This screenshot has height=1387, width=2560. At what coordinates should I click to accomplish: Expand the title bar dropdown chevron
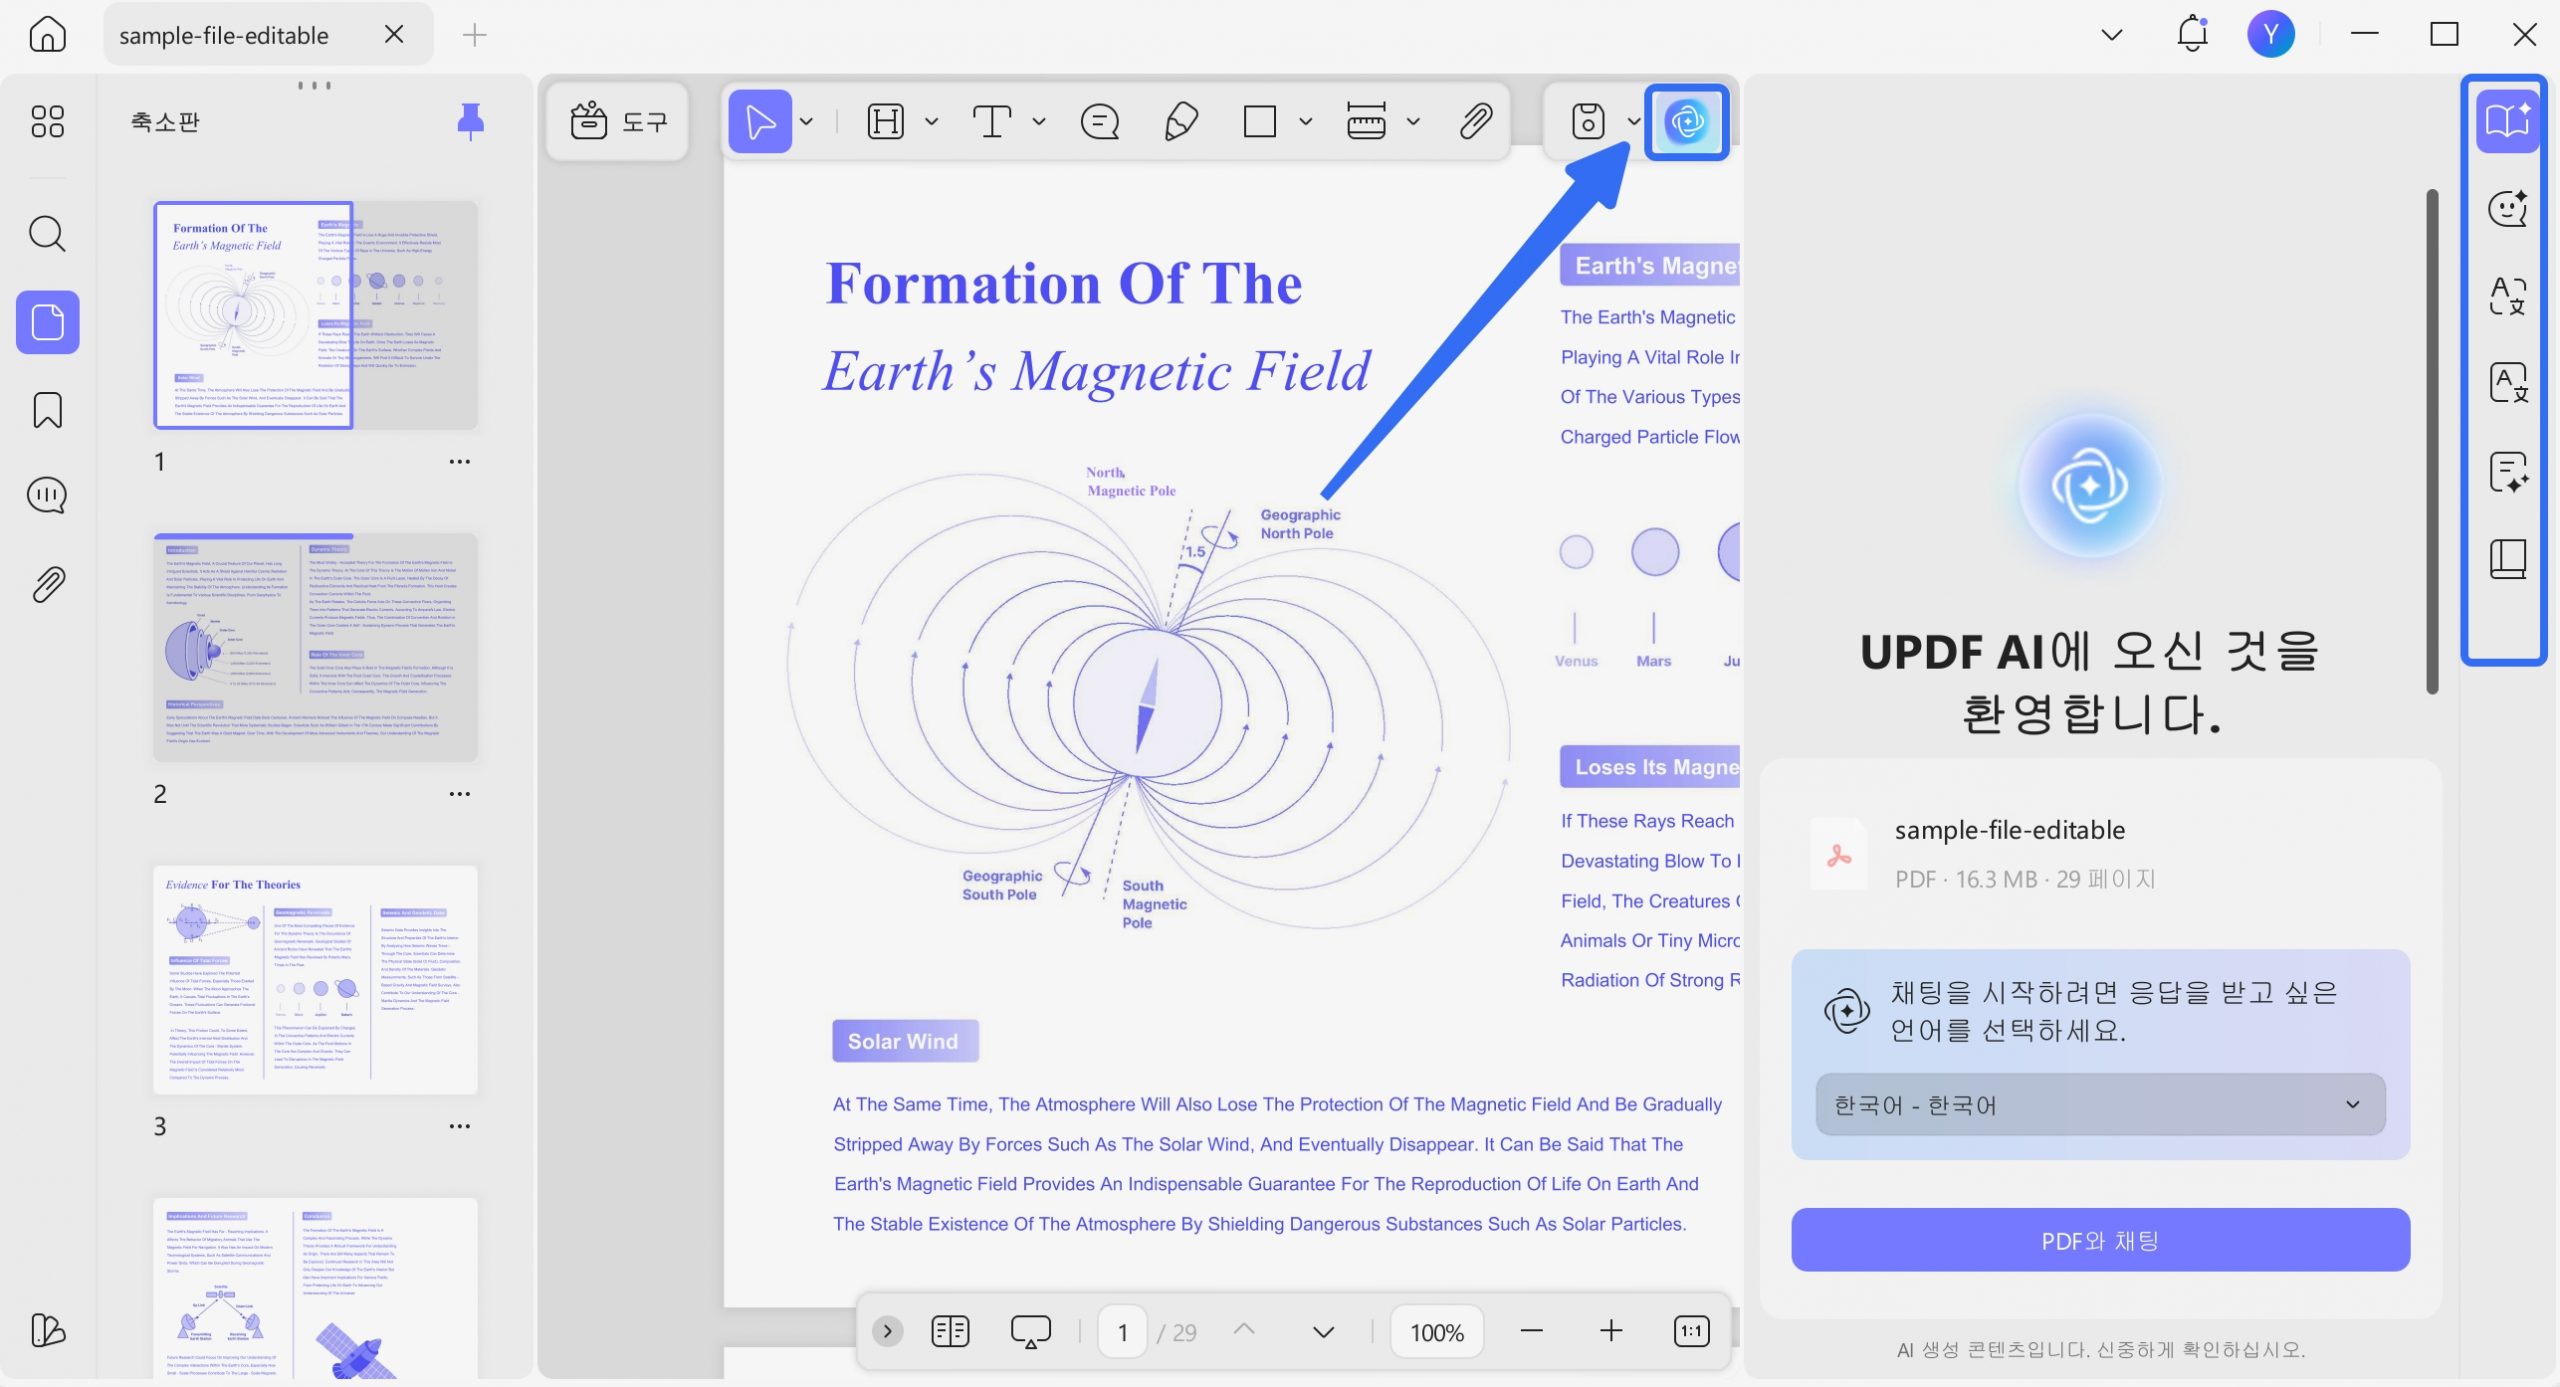(2112, 35)
